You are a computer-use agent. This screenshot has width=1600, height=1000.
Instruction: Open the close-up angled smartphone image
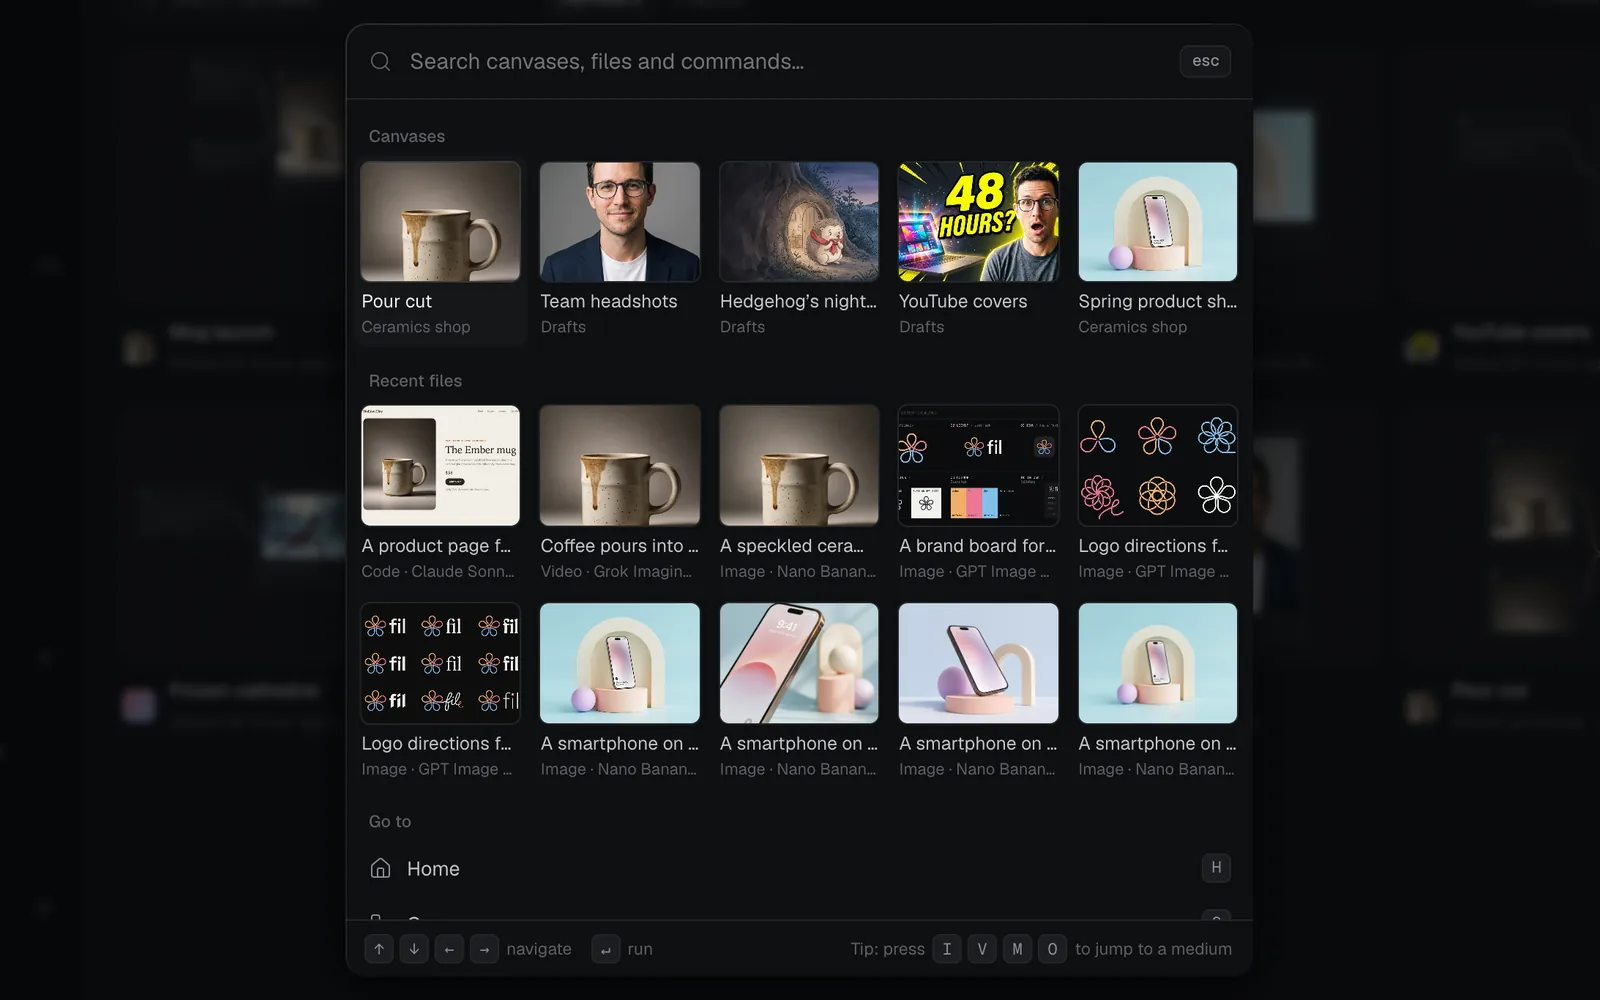(799, 691)
